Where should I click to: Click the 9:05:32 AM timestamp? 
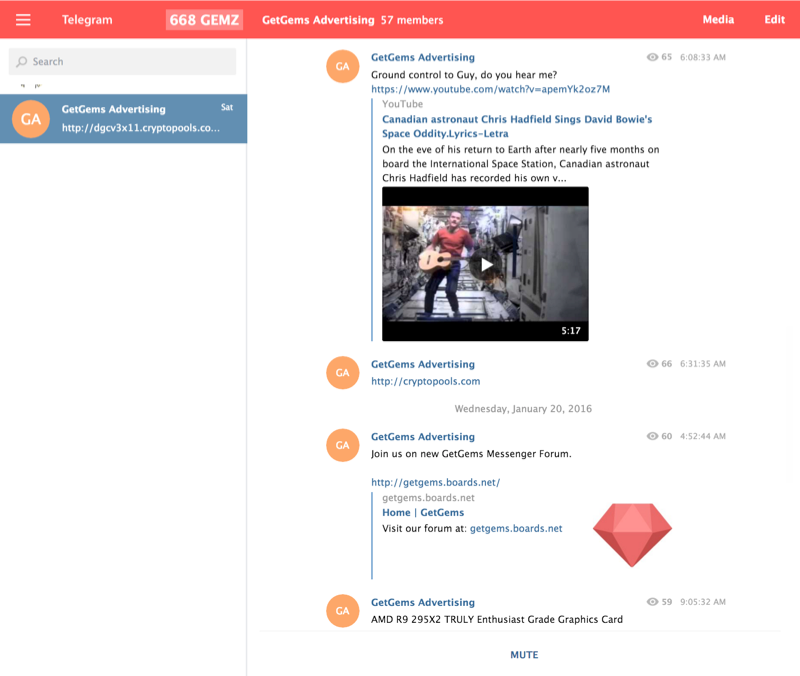tap(703, 602)
